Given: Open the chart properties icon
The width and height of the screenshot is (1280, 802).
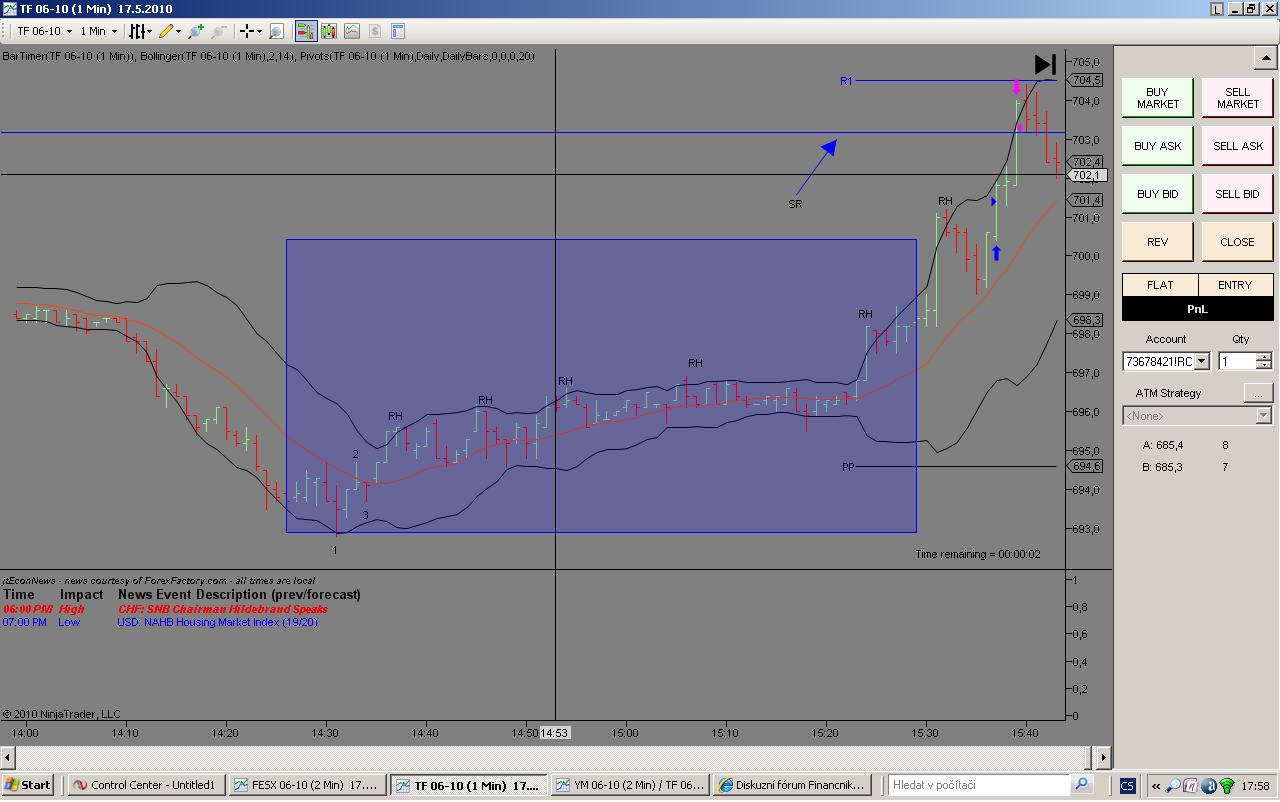Looking at the screenshot, I should click(x=398, y=31).
